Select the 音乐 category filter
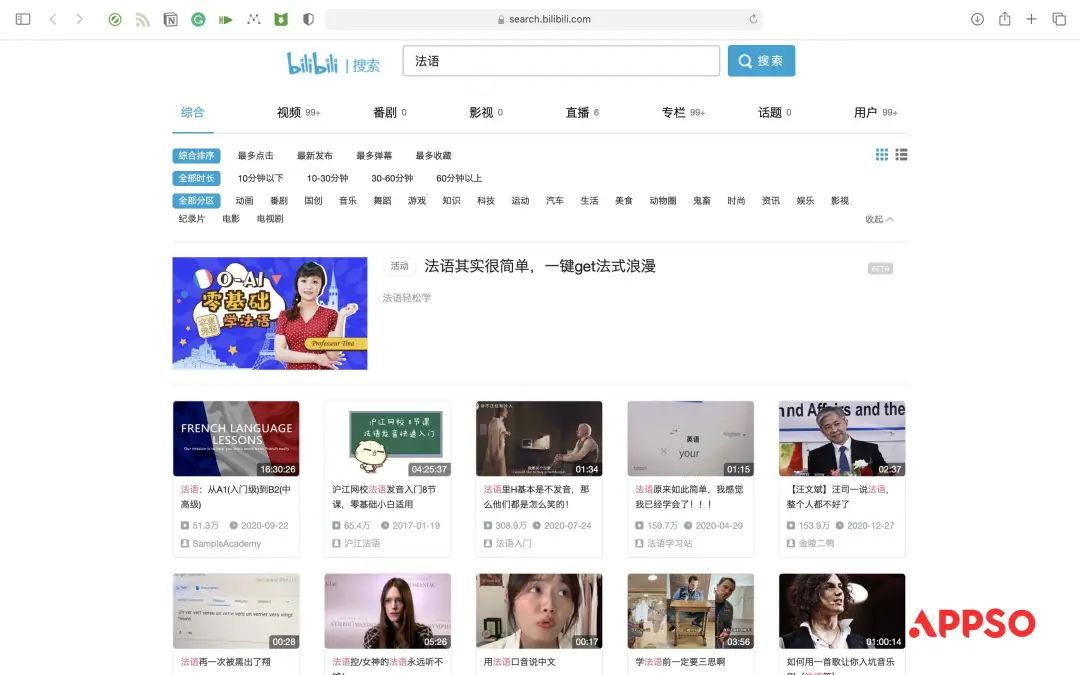1080x675 pixels. pos(346,200)
